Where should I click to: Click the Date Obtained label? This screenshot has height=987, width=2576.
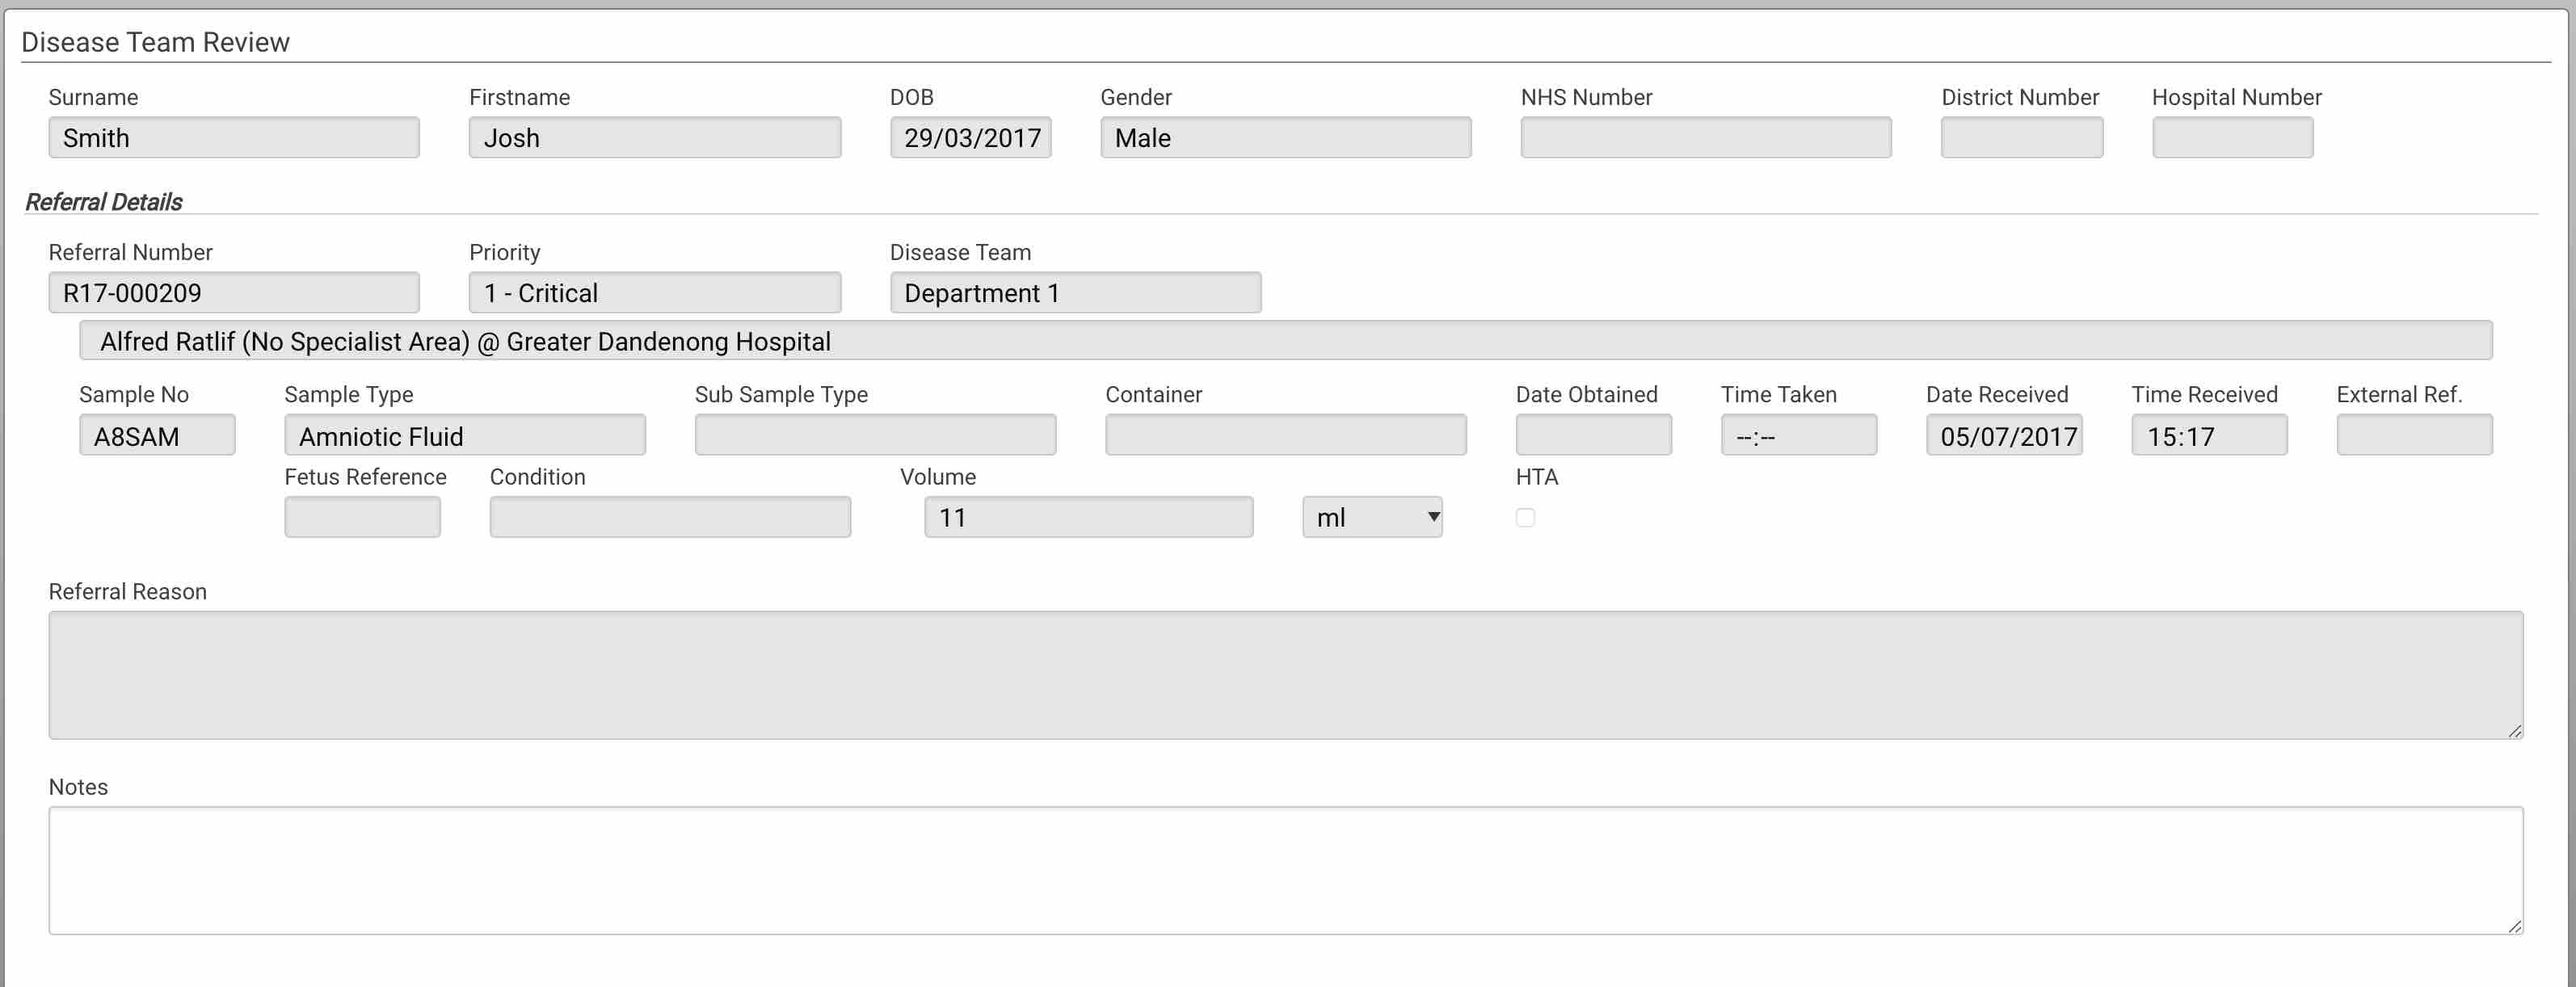(1586, 395)
